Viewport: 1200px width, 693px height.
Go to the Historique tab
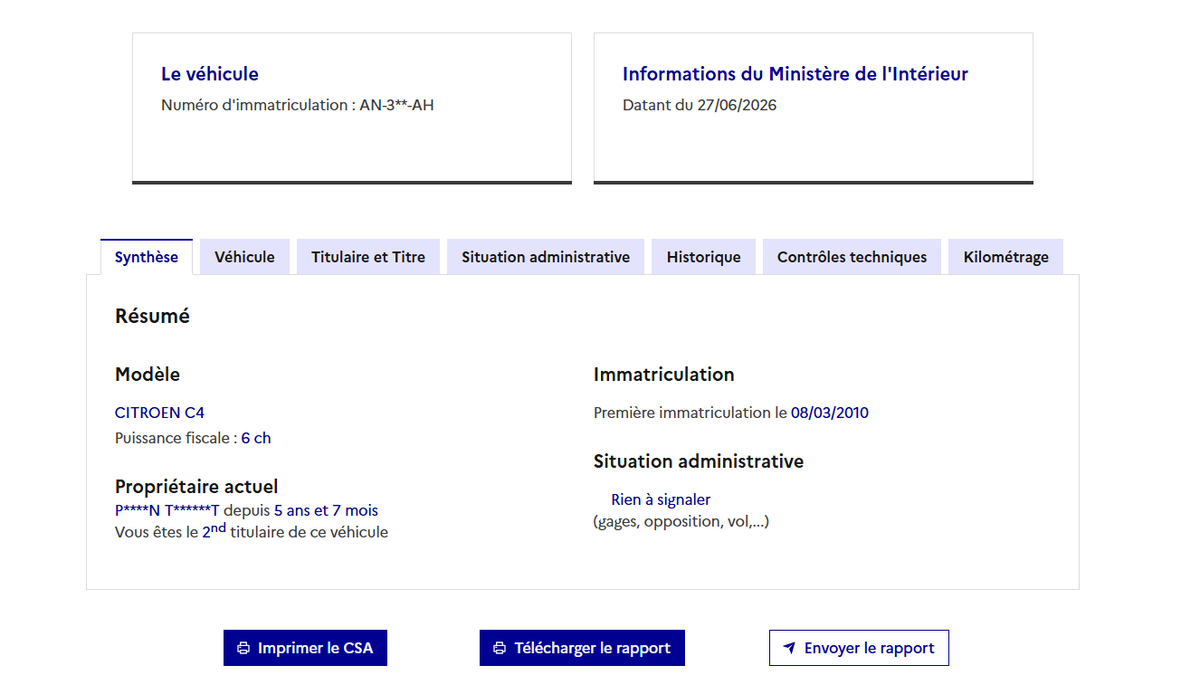[x=704, y=257]
